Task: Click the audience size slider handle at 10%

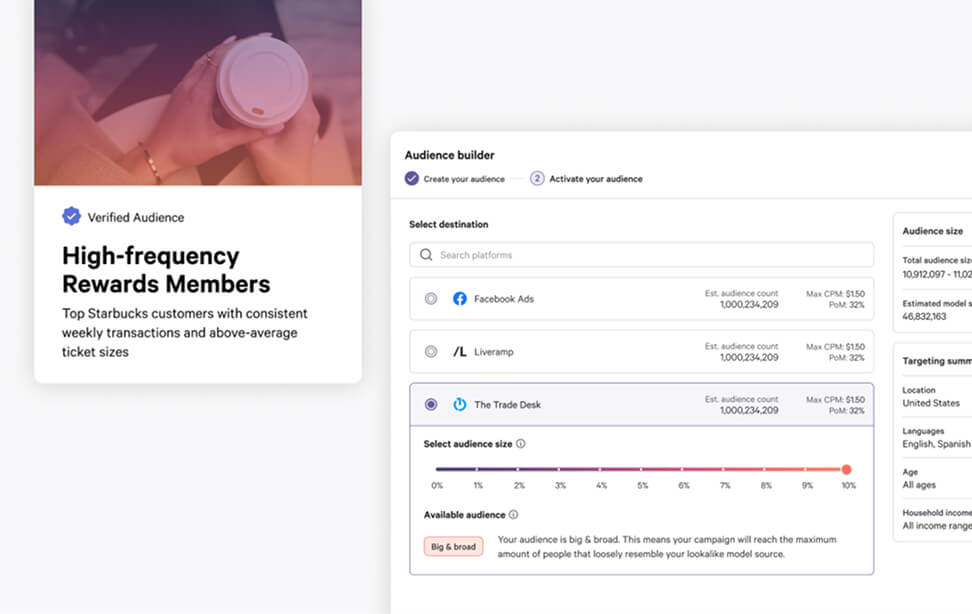Action: [x=846, y=468]
